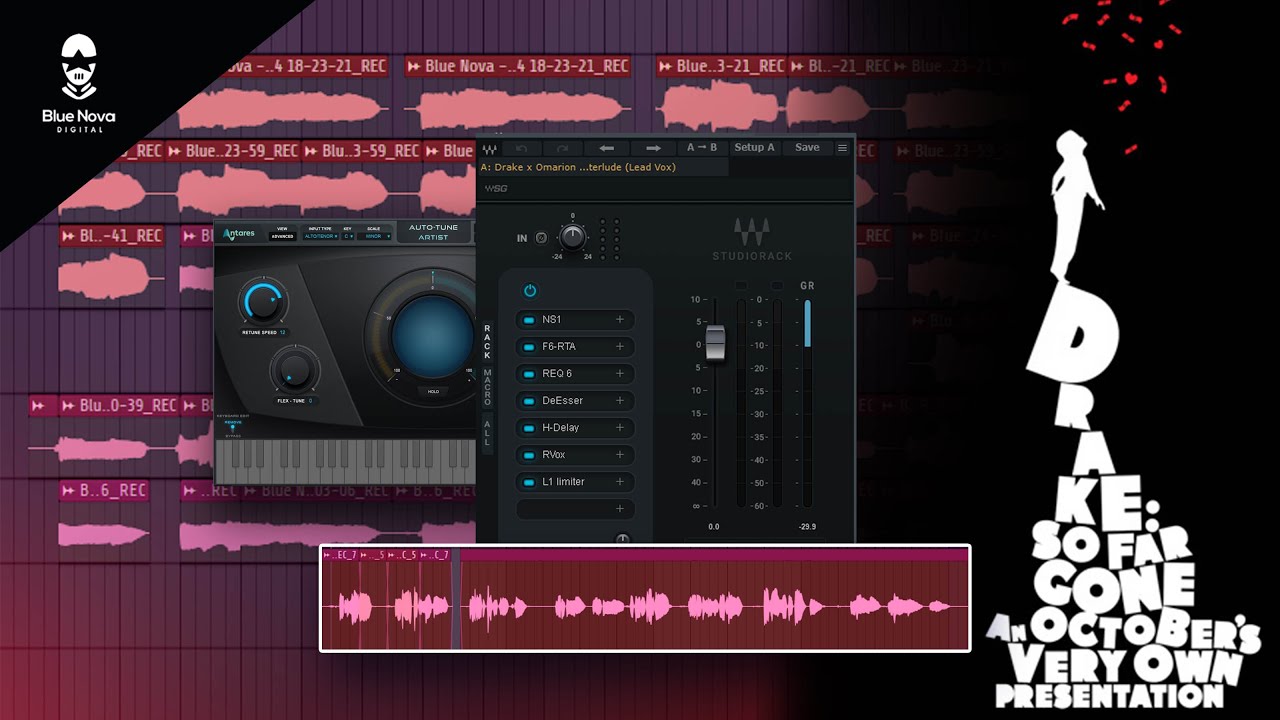1280x720 pixels.
Task: Click the Retune Speed value 12
Action: [283, 332]
